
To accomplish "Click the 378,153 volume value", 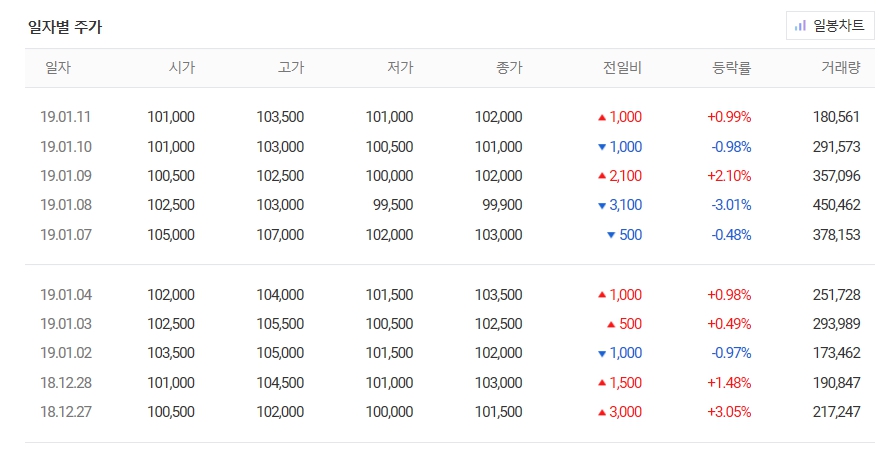I will coord(837,235).
